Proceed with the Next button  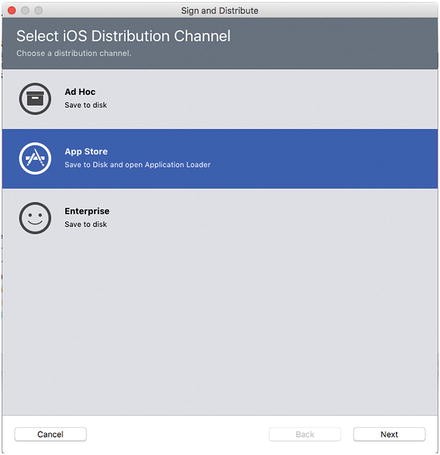coord(389,434)
